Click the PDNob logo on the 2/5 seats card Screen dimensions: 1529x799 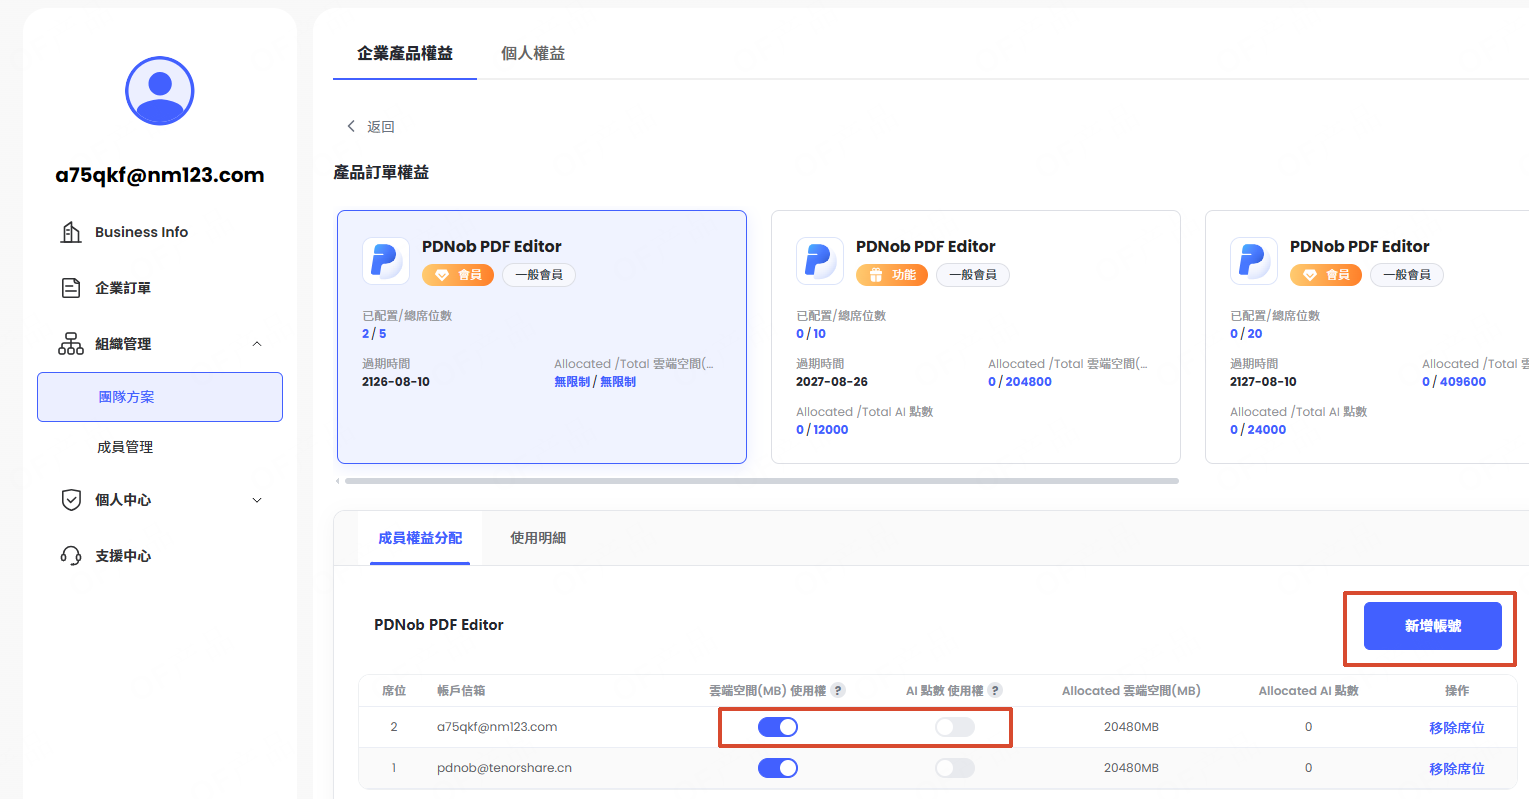(386, 261)
